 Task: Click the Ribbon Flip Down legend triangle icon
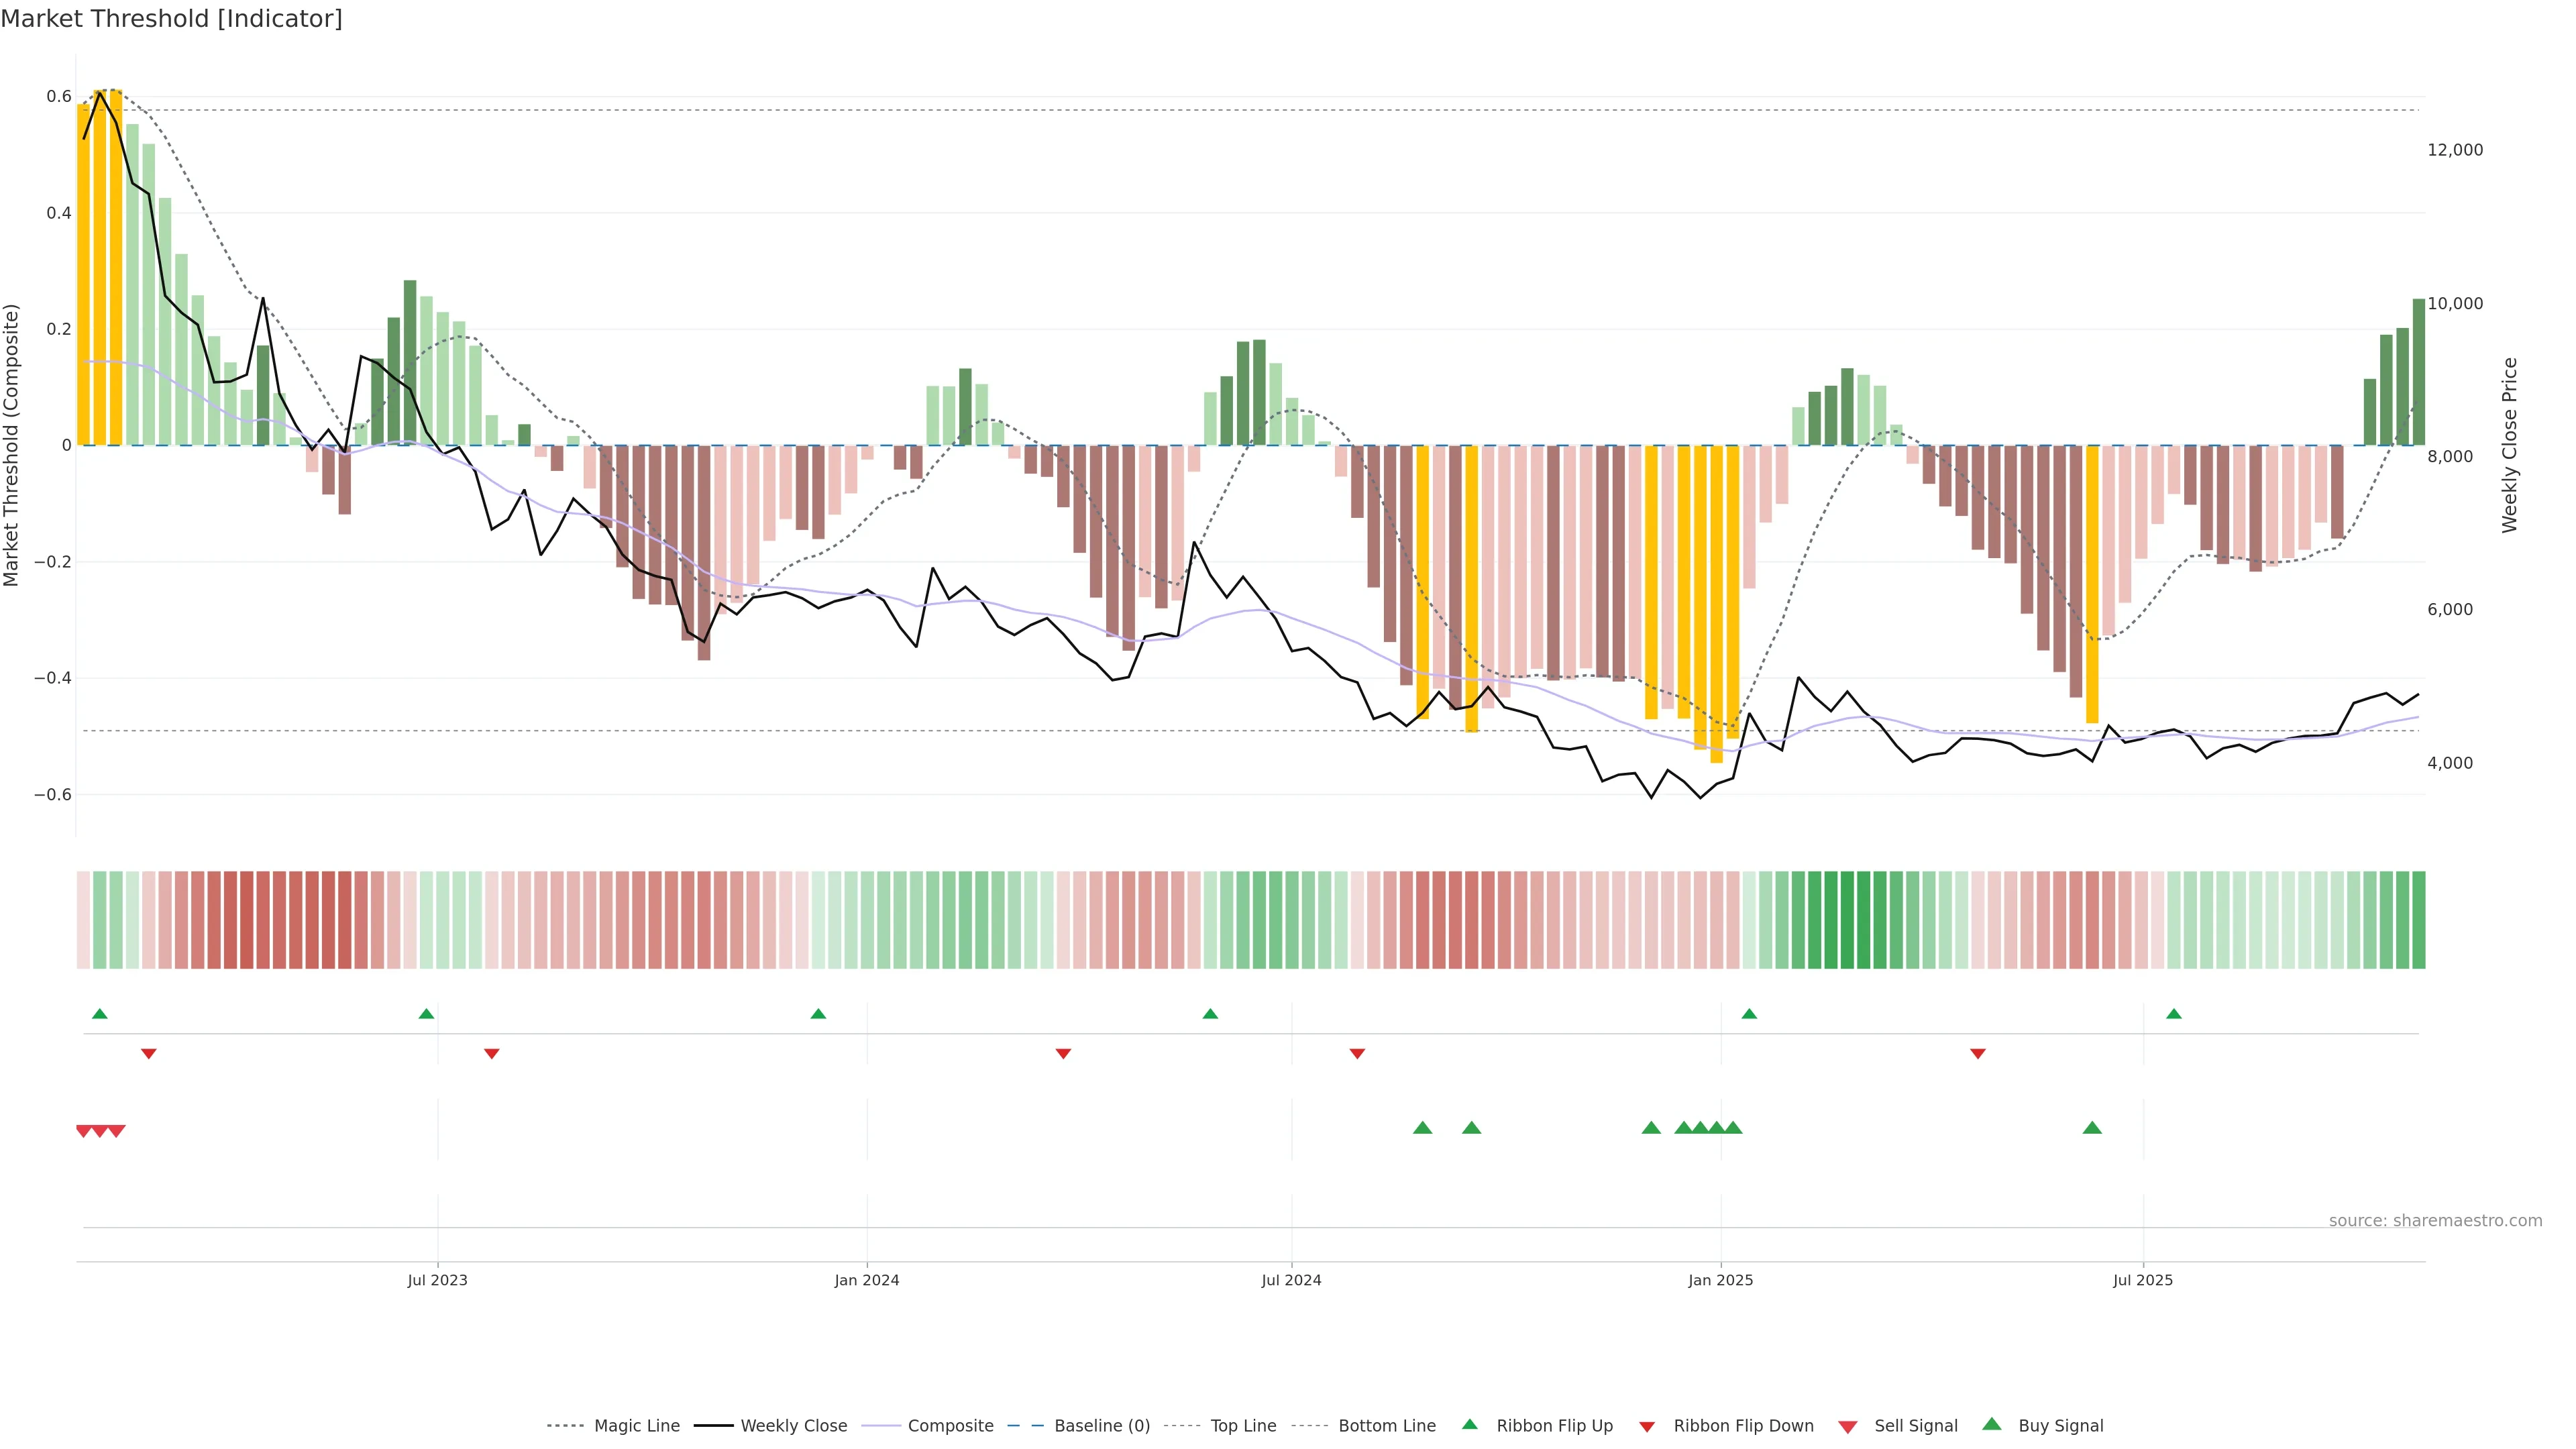pyautogui.click(x=1647, y=1426)
